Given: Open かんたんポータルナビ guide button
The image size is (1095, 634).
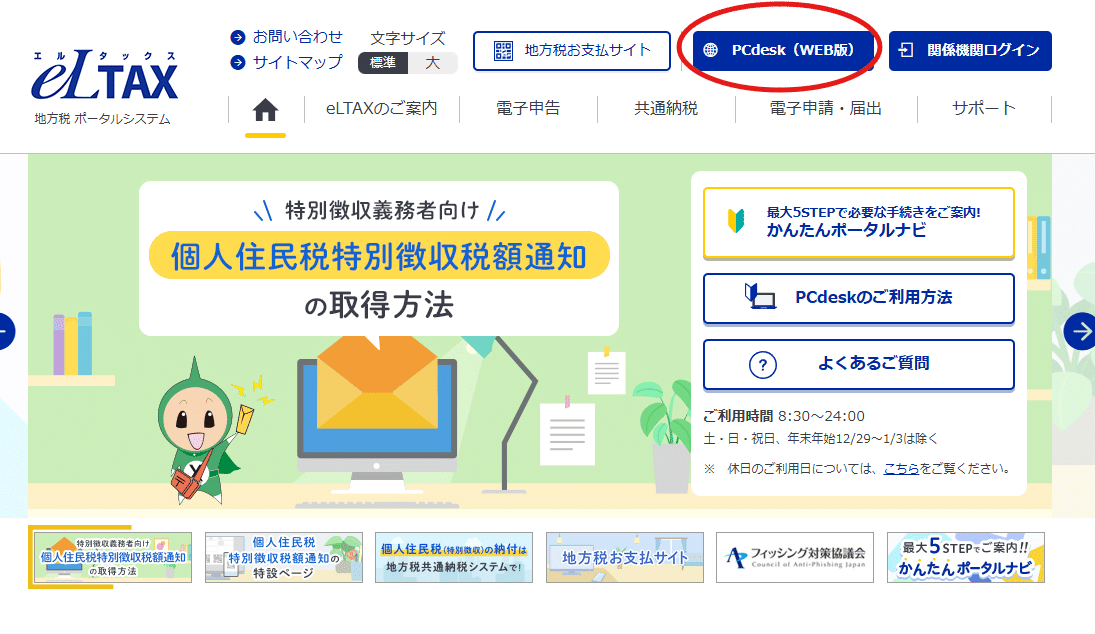Looking at the screenshot, I should [x=859, y=223].
